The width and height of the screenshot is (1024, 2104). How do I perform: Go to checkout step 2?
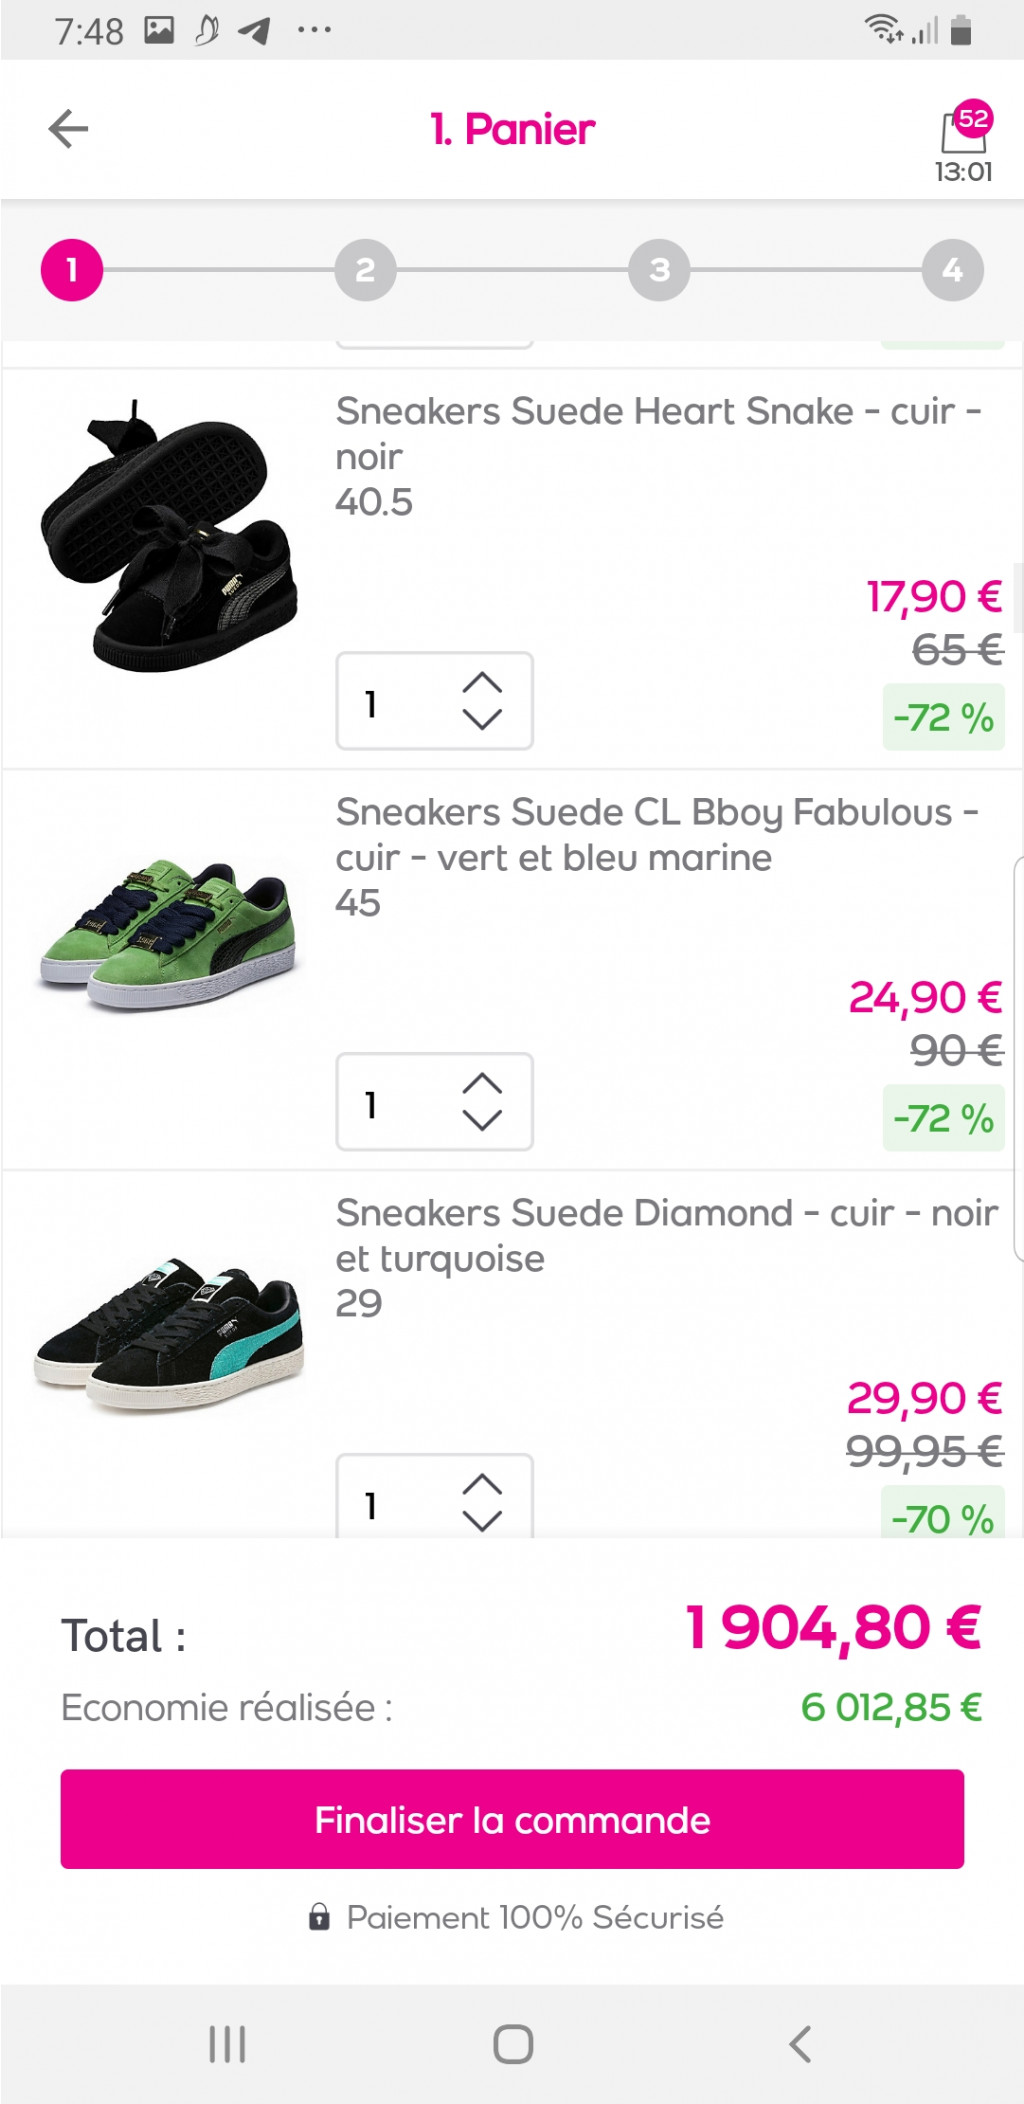[x=365, y=270]
